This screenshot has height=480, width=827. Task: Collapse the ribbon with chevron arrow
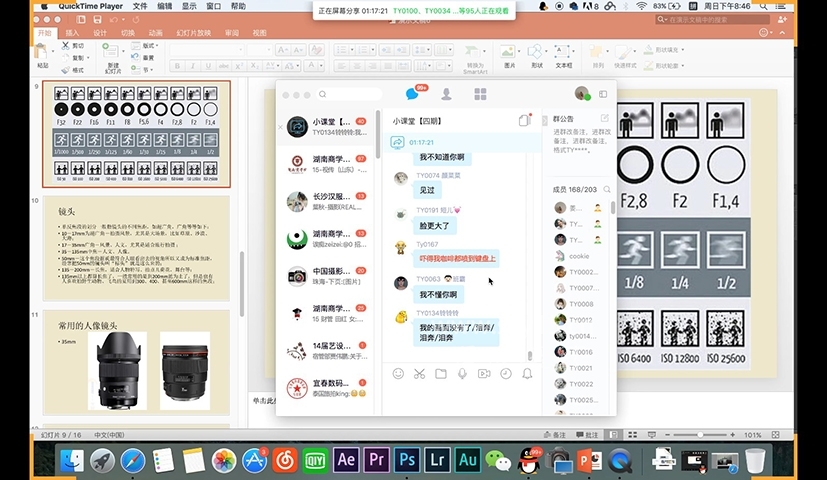coord(782,33)
